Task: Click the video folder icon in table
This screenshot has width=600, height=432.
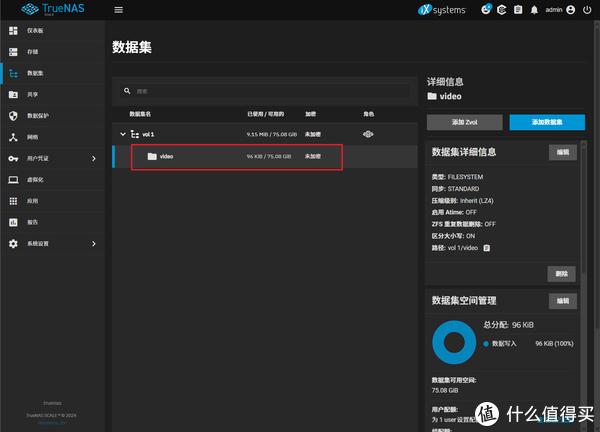Action: tap(152, 156)
